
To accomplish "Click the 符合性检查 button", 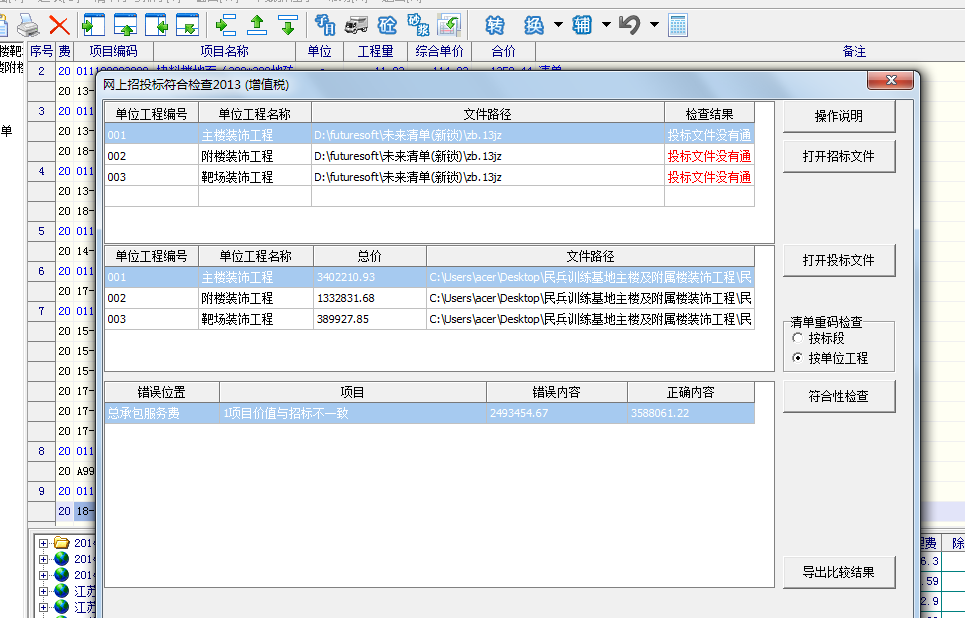I will click(838, 396).
